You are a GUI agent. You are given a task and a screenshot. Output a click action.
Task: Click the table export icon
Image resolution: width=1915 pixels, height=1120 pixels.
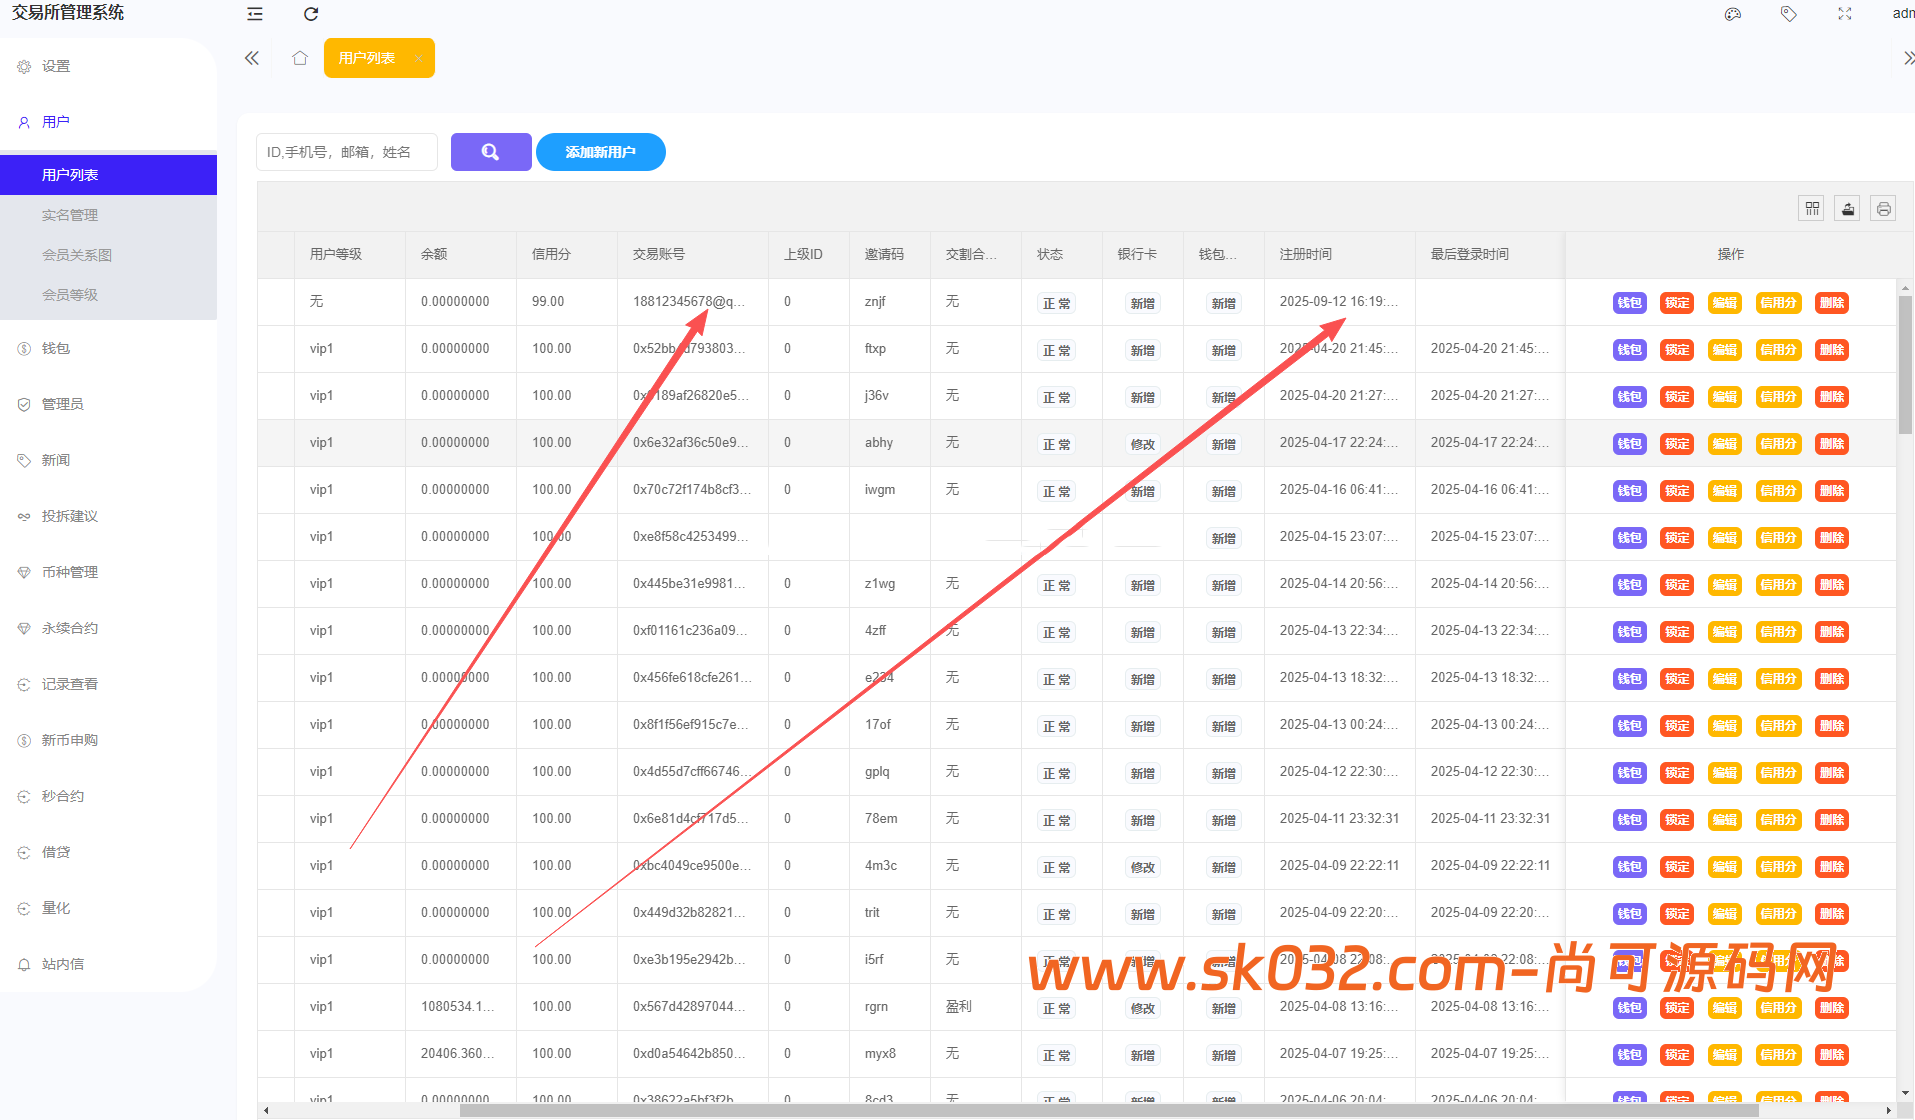(x=1848, y=209)
